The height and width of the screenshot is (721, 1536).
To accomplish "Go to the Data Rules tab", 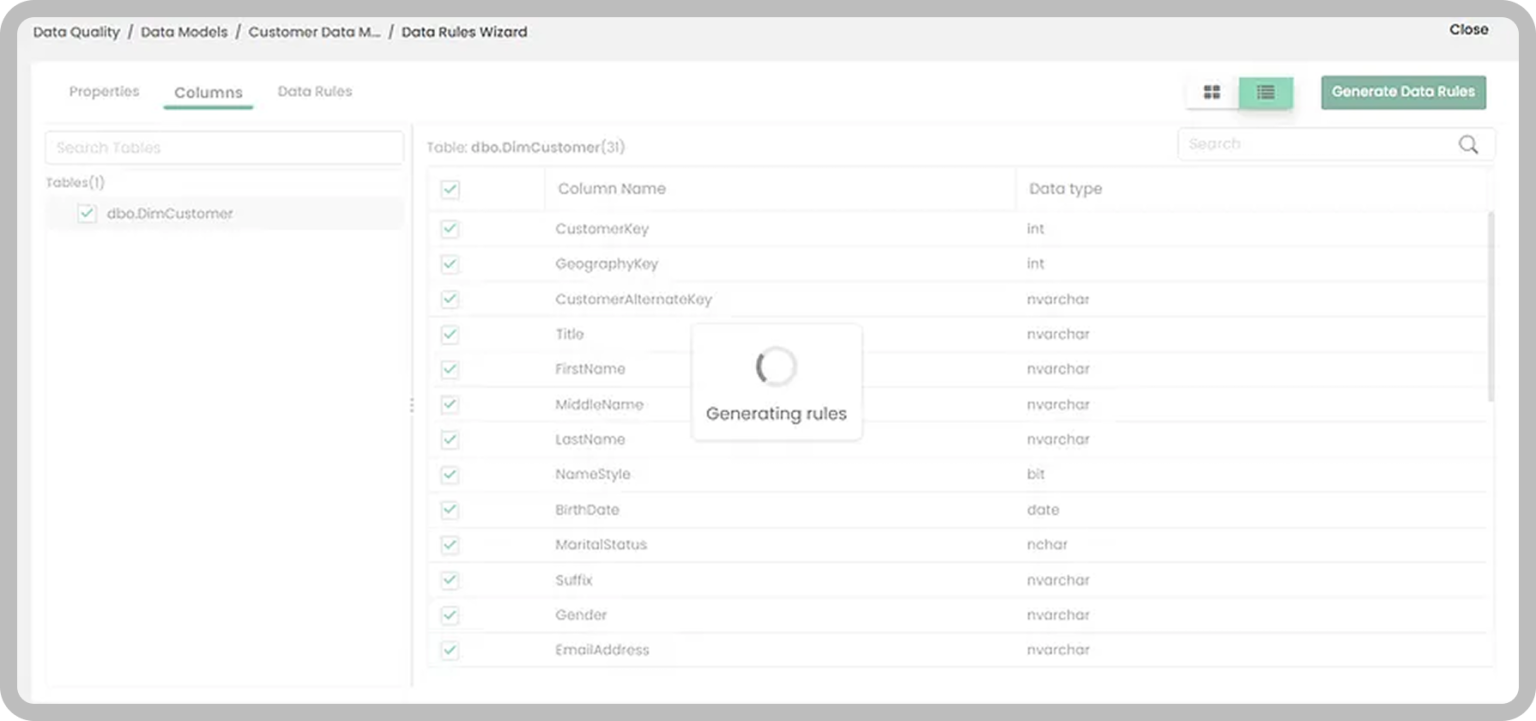I will coord(315,91).
